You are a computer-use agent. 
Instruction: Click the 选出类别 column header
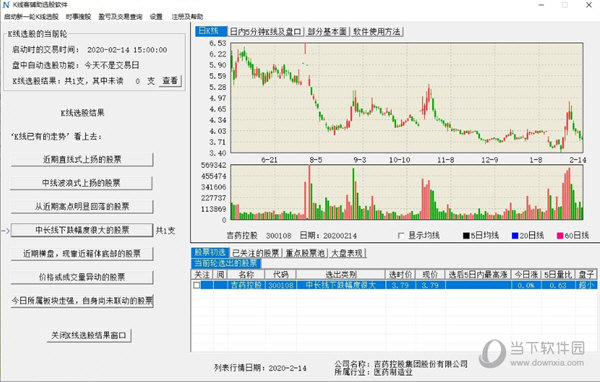tap(341, 274)
